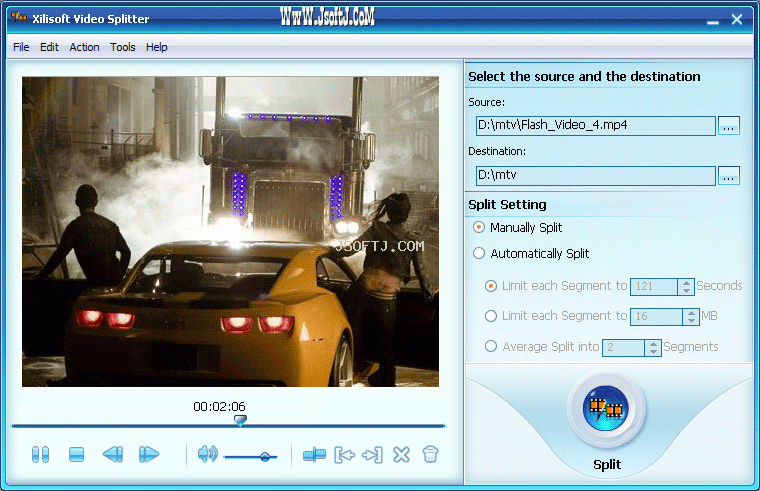Screen dimensions: 760x491
Task: Click the Xilisoft Video Splitter title icon
Action: [18, 18]
